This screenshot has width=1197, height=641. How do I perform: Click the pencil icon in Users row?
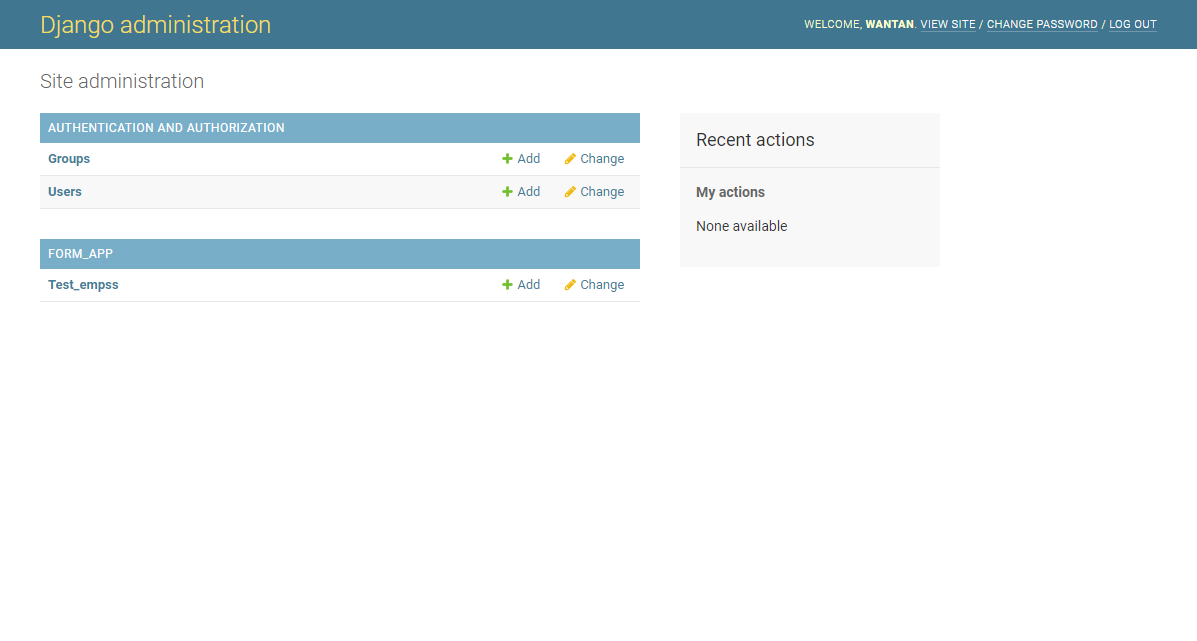(x=569, y=192)
